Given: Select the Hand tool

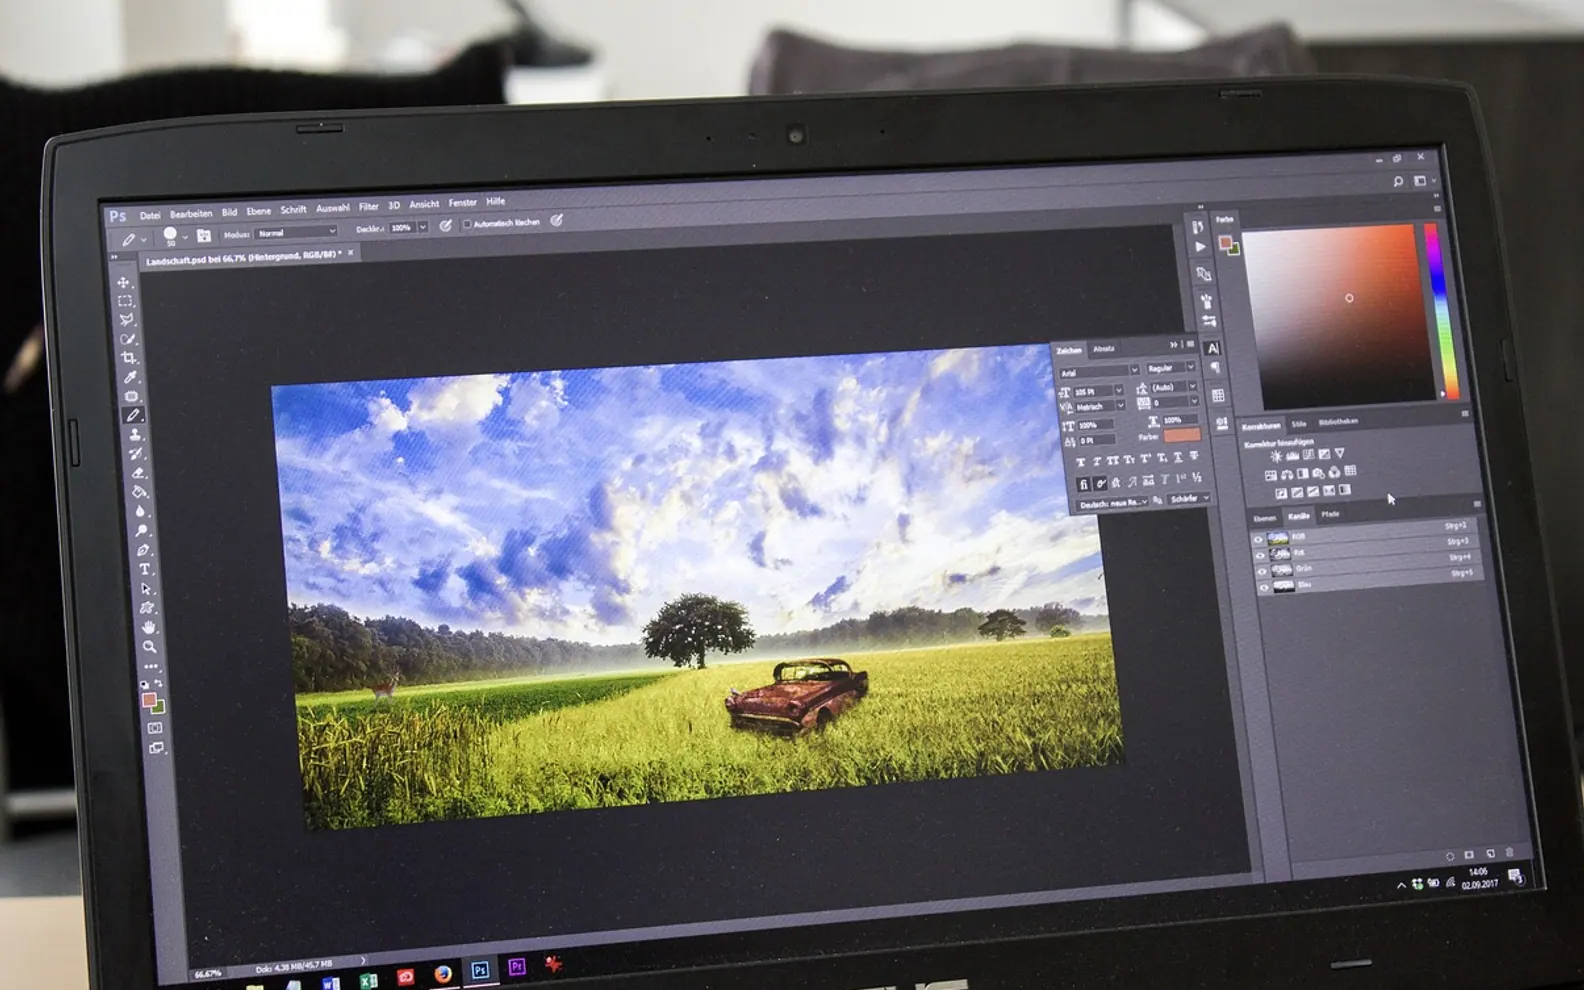Looking at the screenshot, I should point(149,628).
